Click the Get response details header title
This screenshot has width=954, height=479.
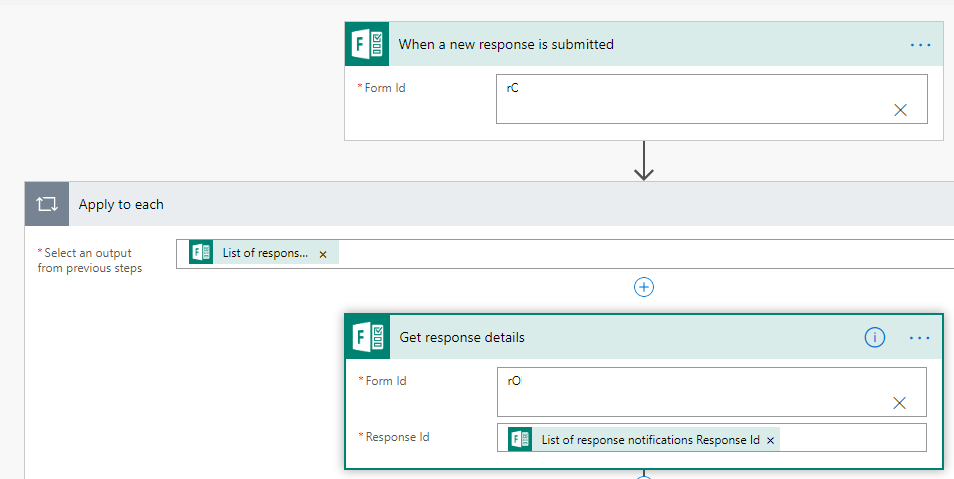pos(462,337)
